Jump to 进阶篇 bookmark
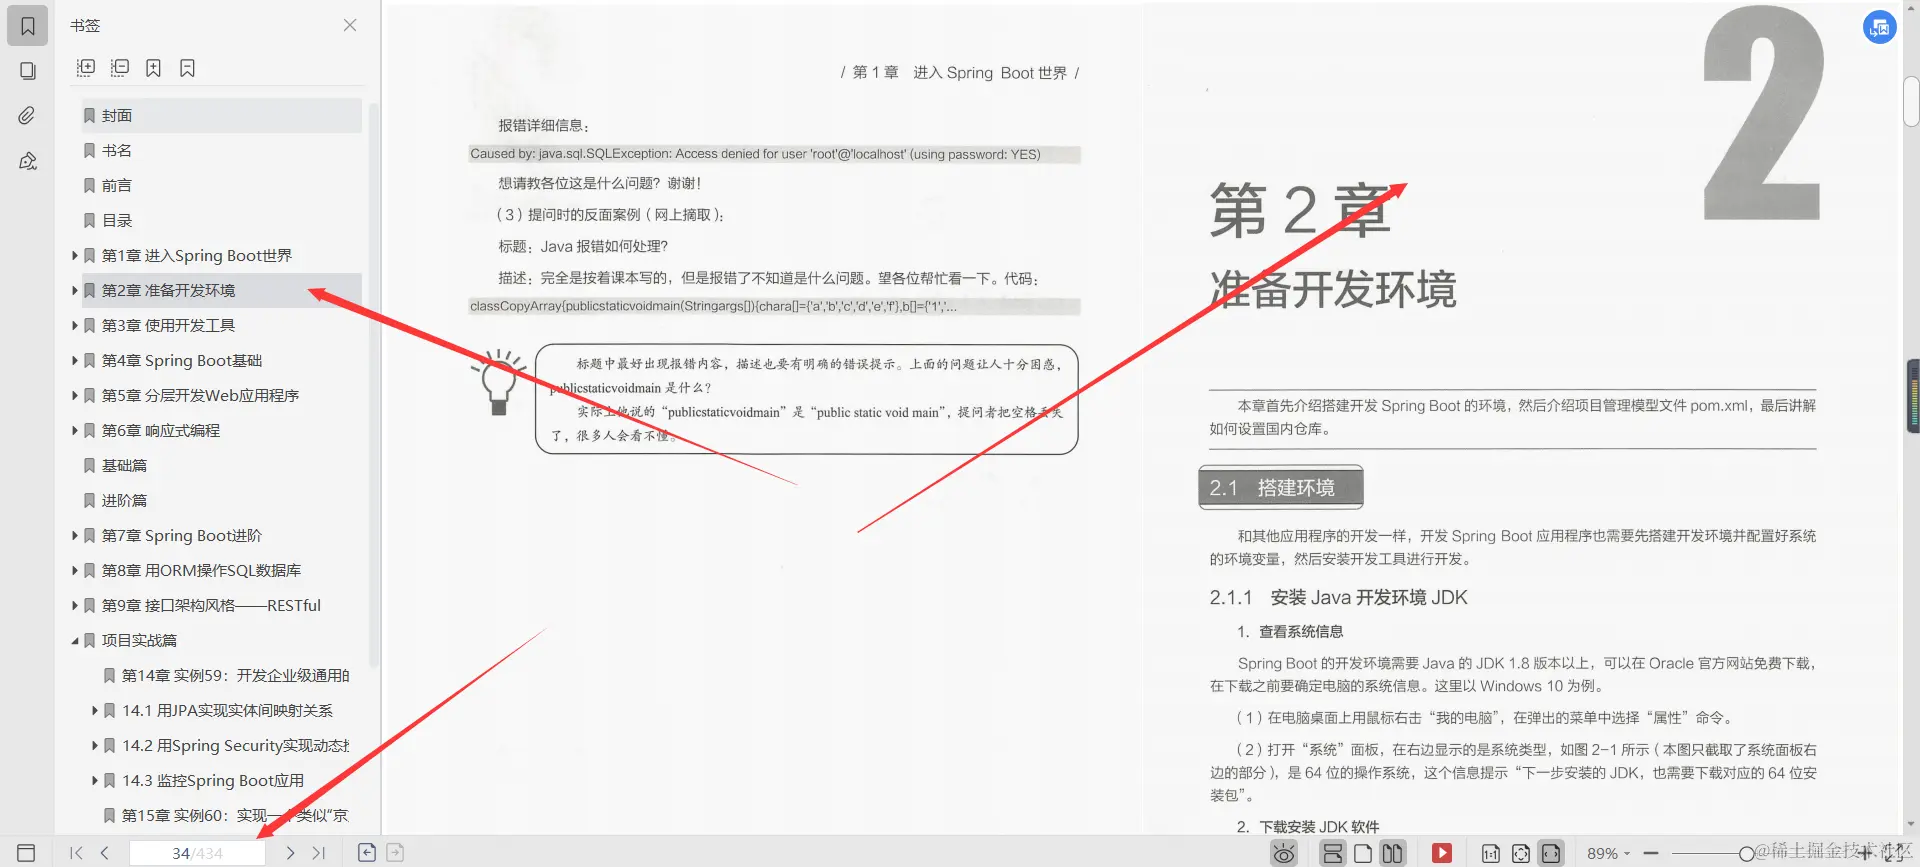 tap(221, 500)
